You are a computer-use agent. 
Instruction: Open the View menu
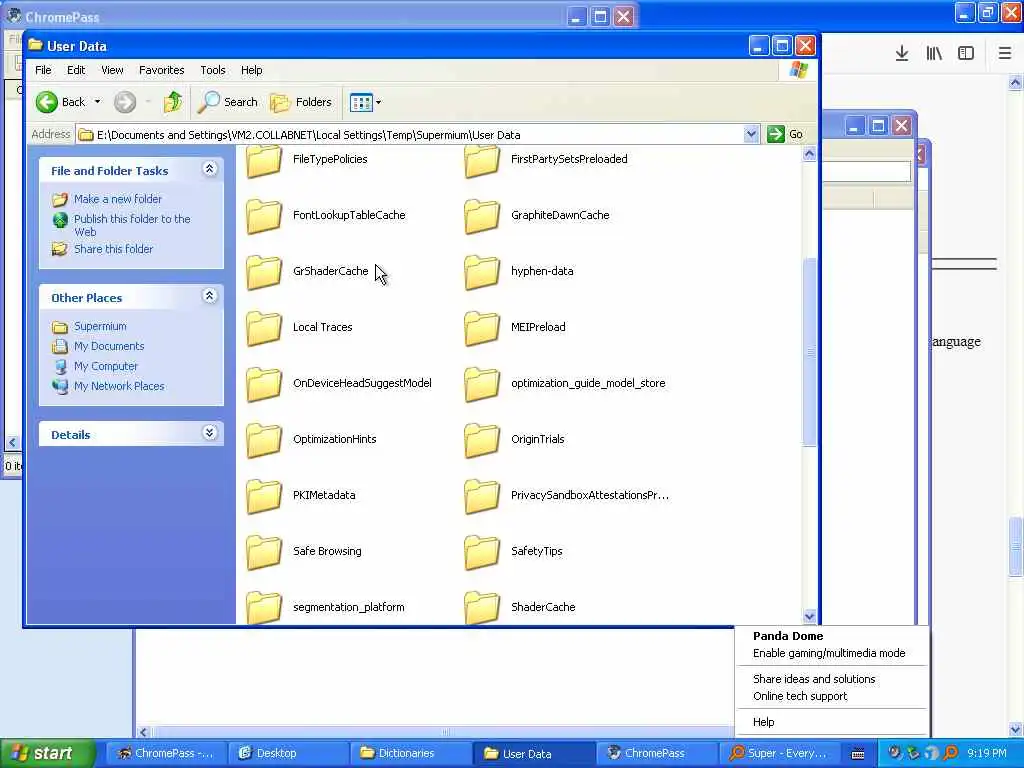pos(112,70)
